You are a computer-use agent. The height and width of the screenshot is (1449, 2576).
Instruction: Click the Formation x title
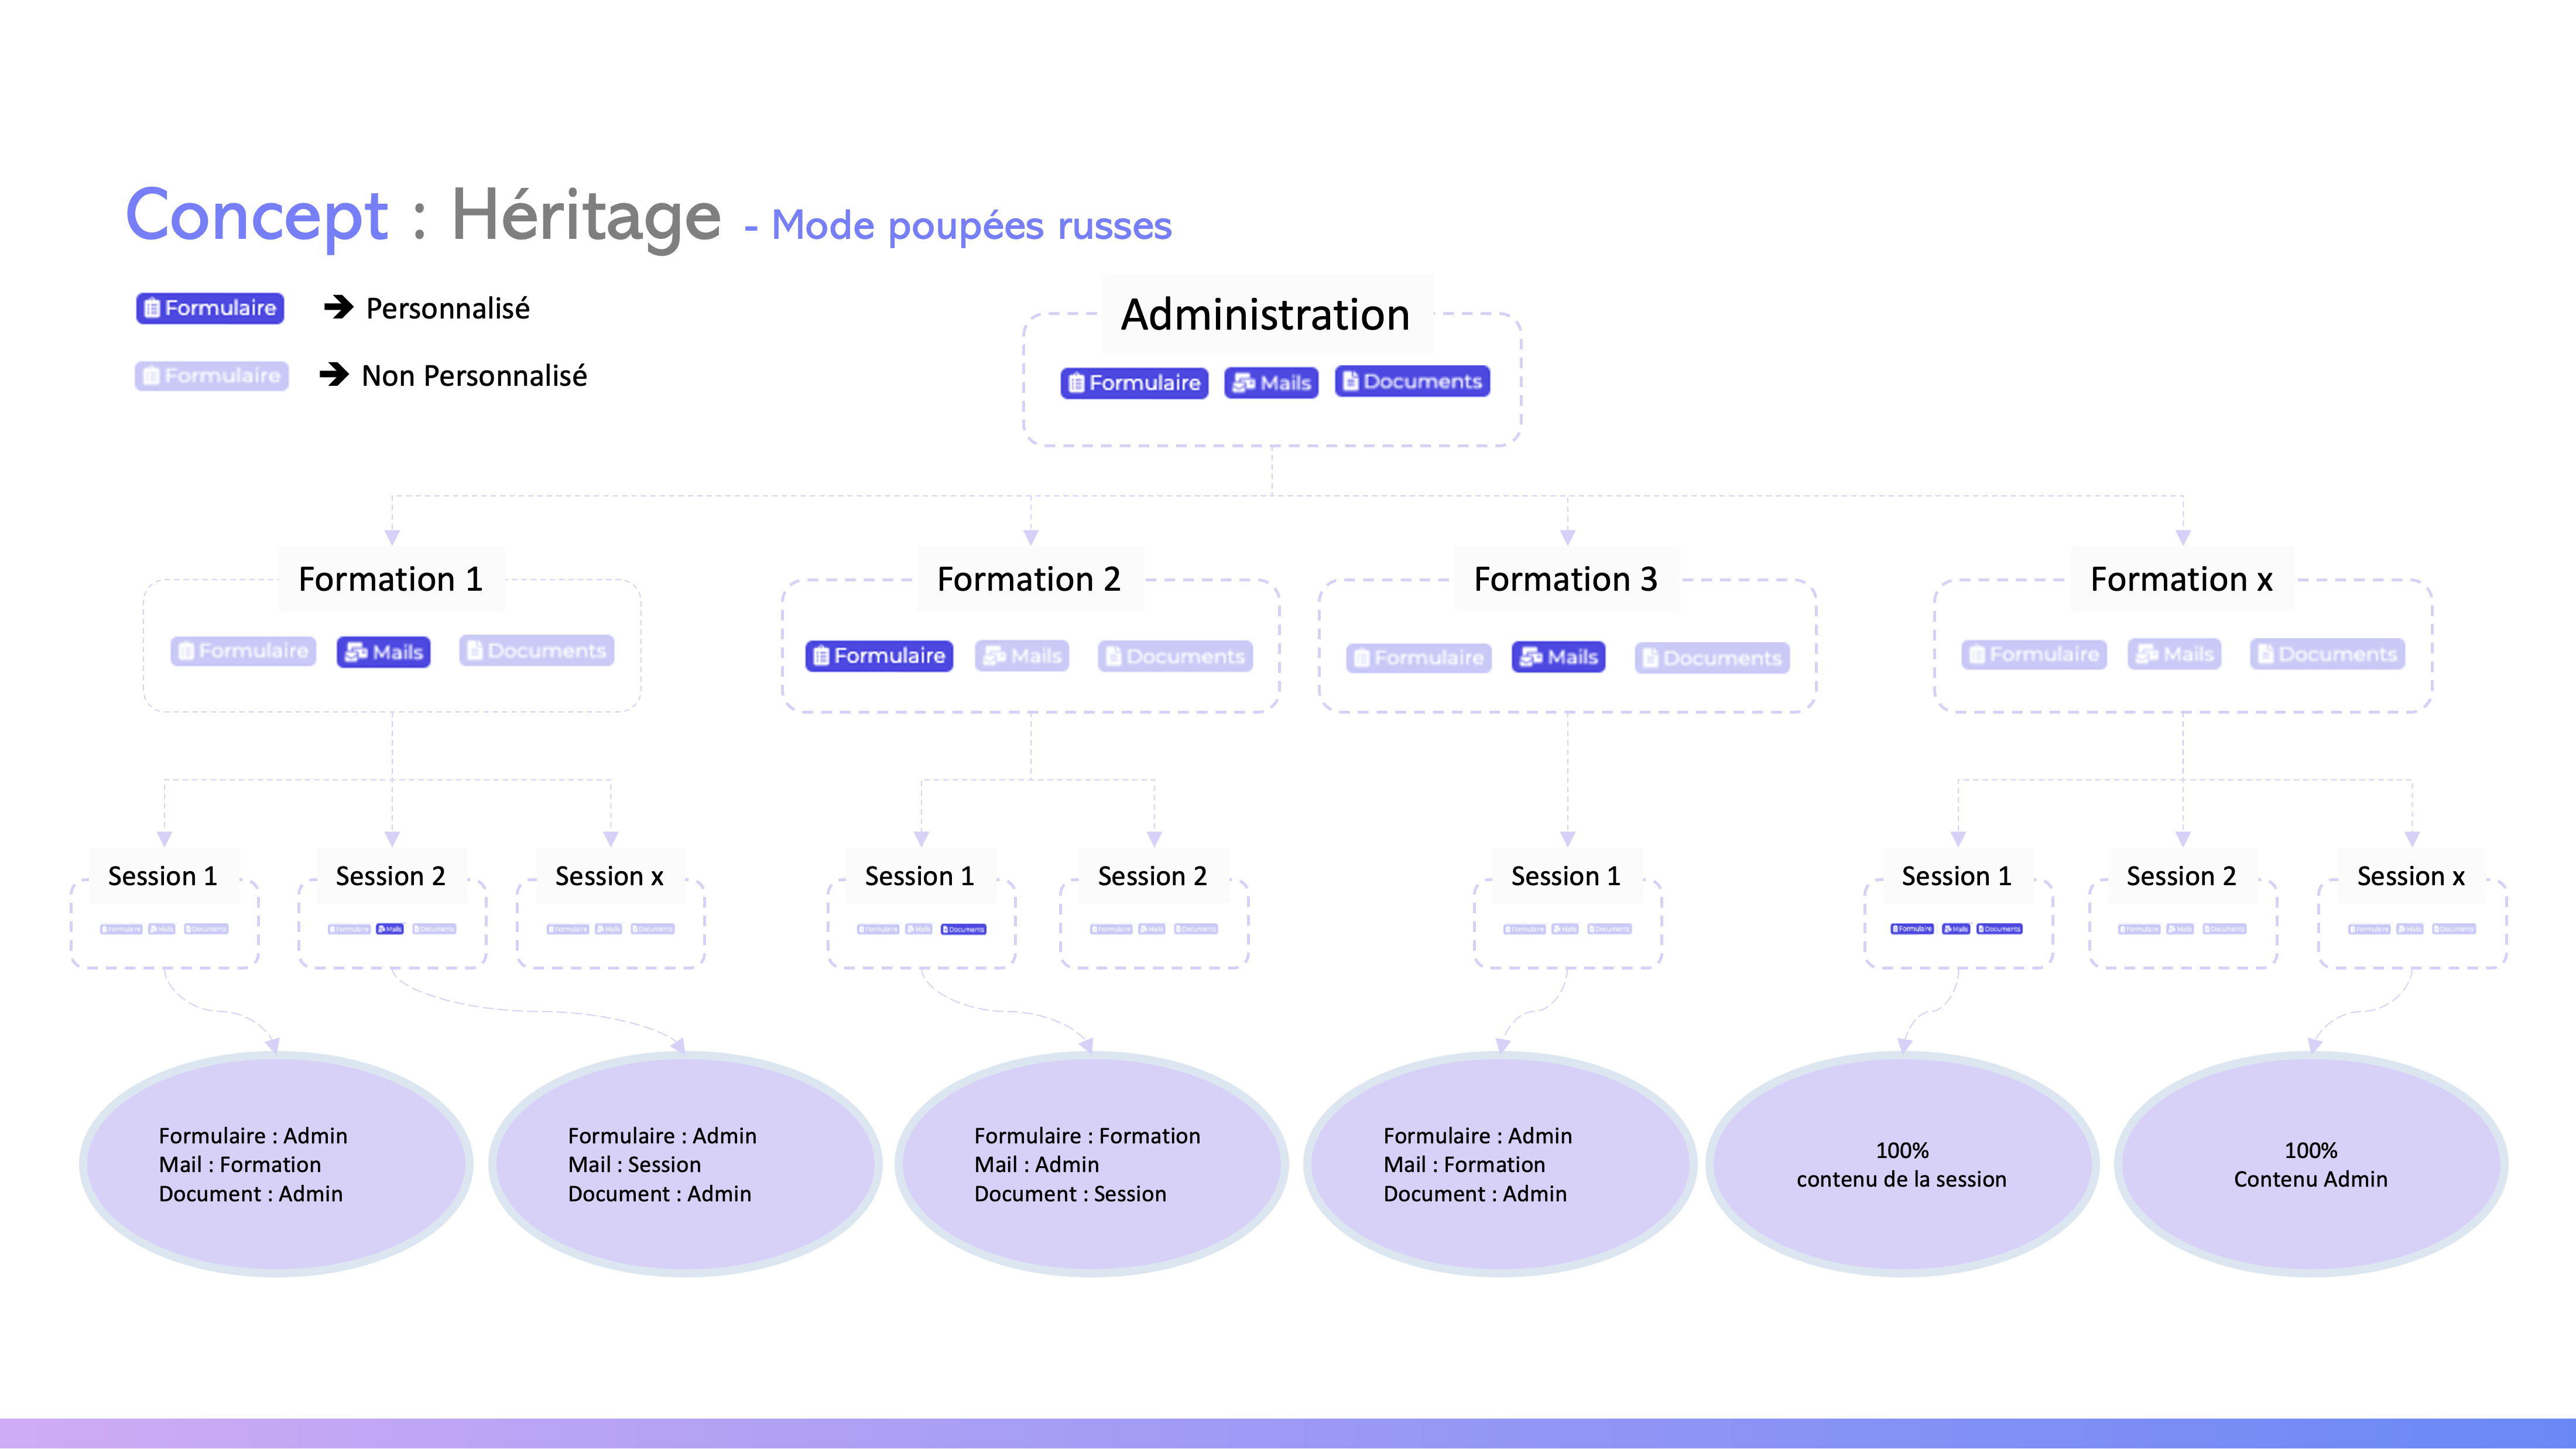pyautogui.click(x=2181, y=579)
